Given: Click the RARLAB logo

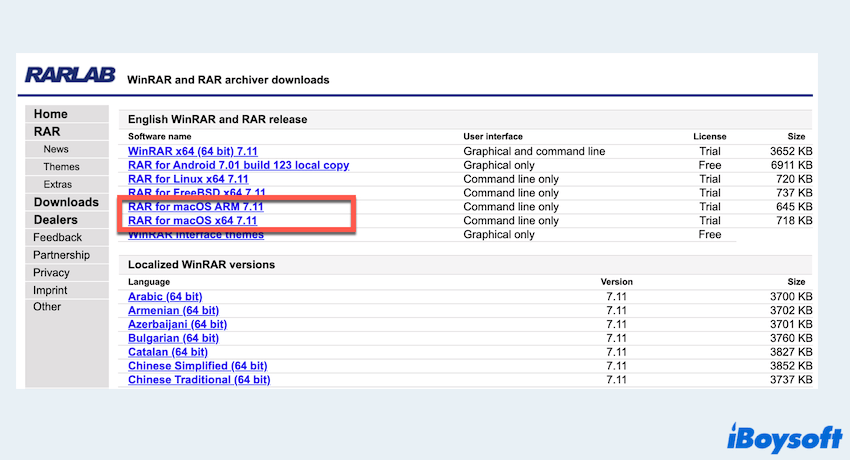Looking at the screenshot, I should tap(70, 77).
